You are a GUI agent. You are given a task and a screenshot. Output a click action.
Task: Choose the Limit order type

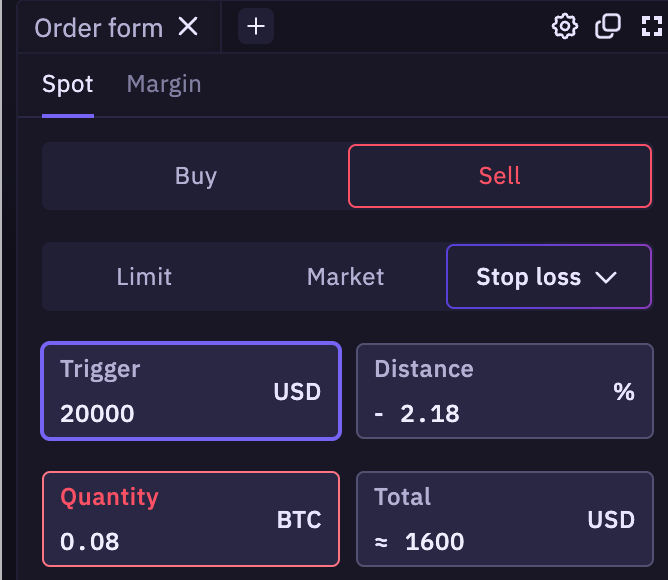(144, 277)
